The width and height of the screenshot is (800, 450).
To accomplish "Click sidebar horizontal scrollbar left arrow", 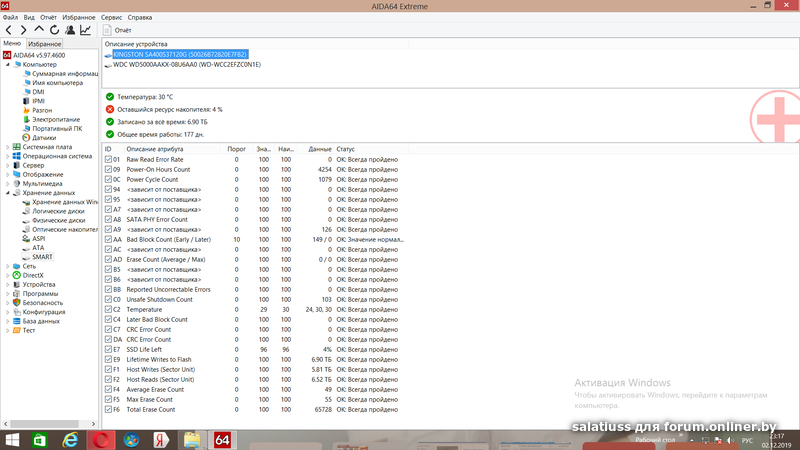I will [x=6, y=424].
